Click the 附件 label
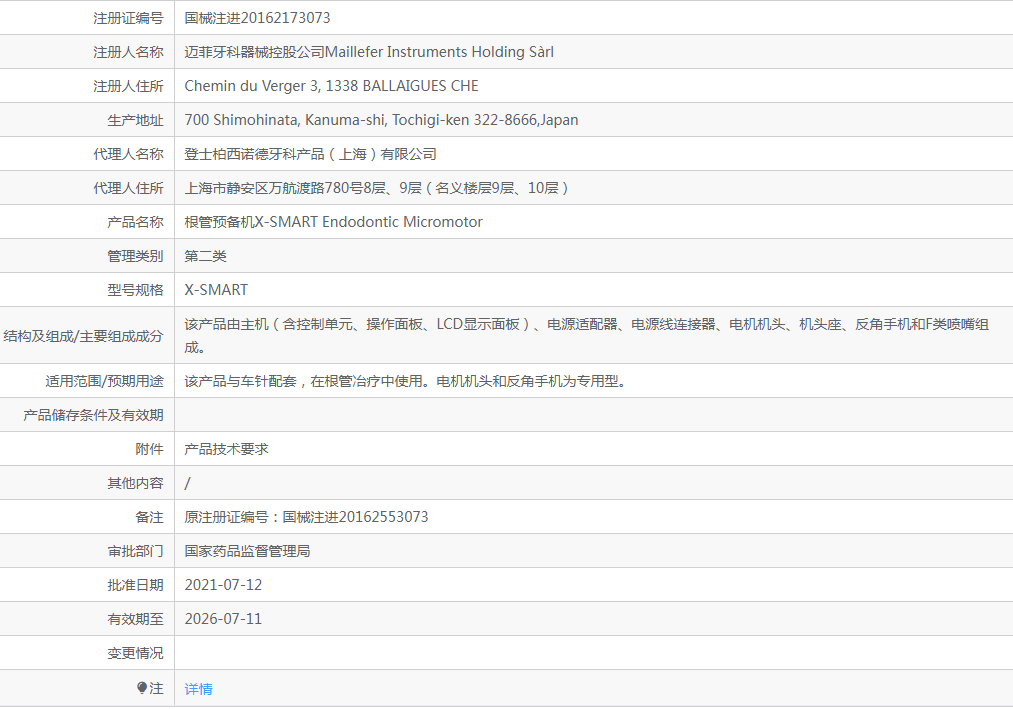This screenshot has height=709, width=1013. coord(149,449)
